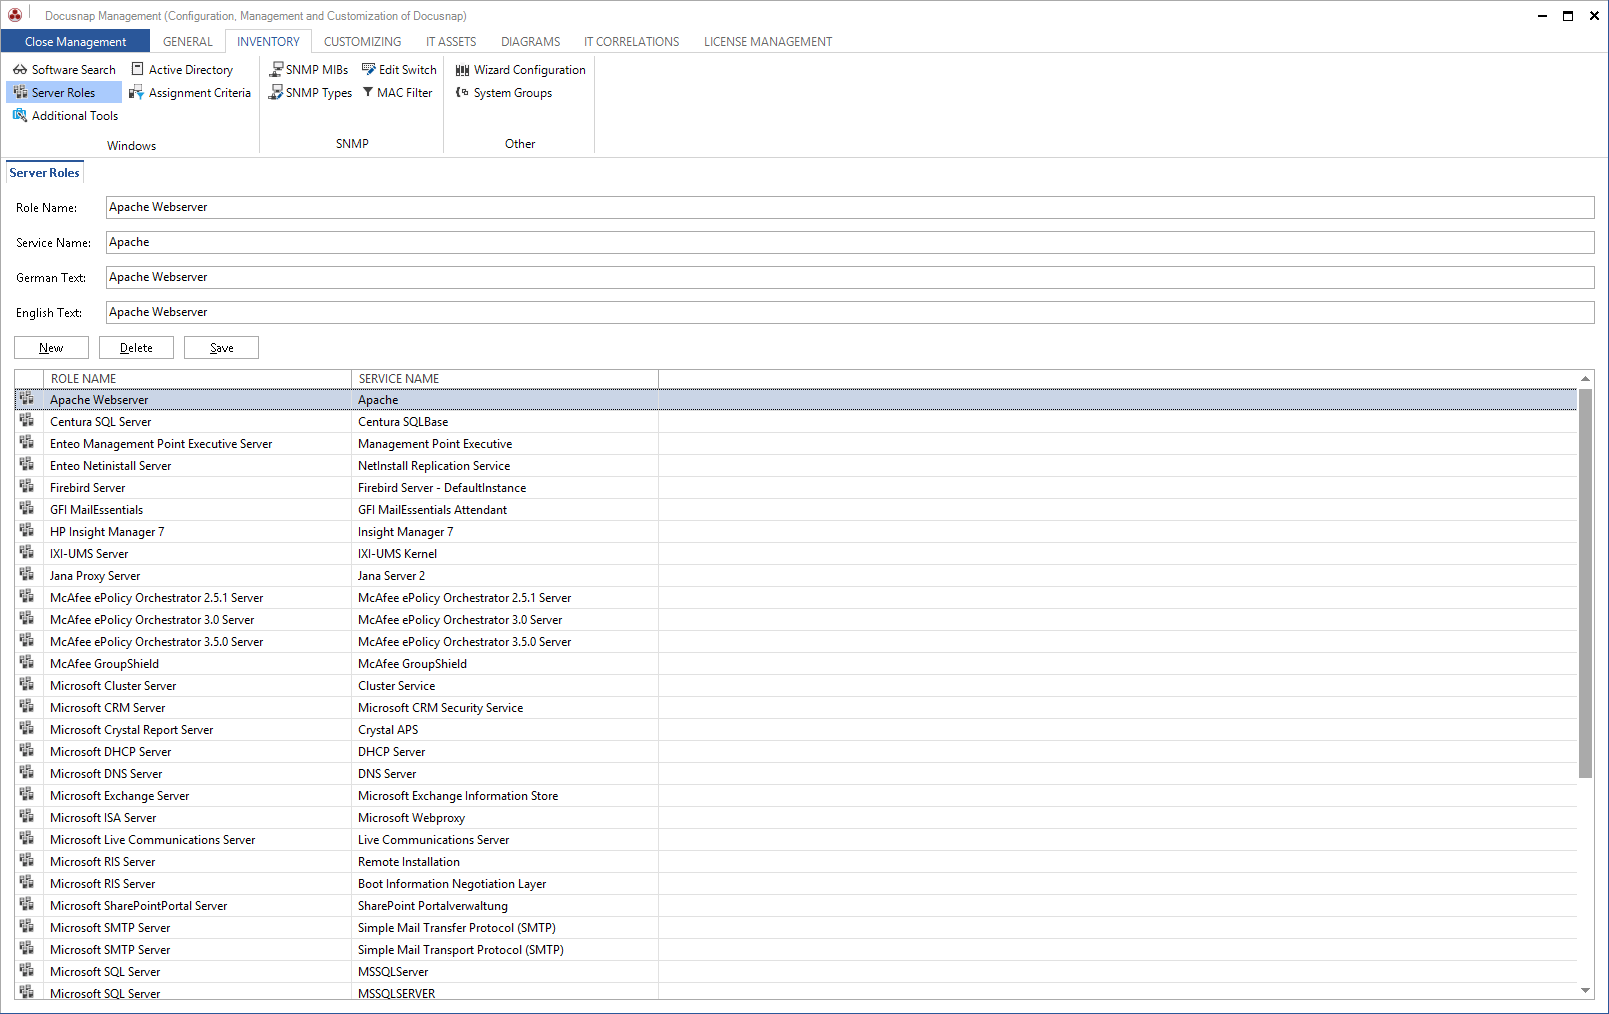Click the New button
1609x1014 pixels.
coord(51,348)
